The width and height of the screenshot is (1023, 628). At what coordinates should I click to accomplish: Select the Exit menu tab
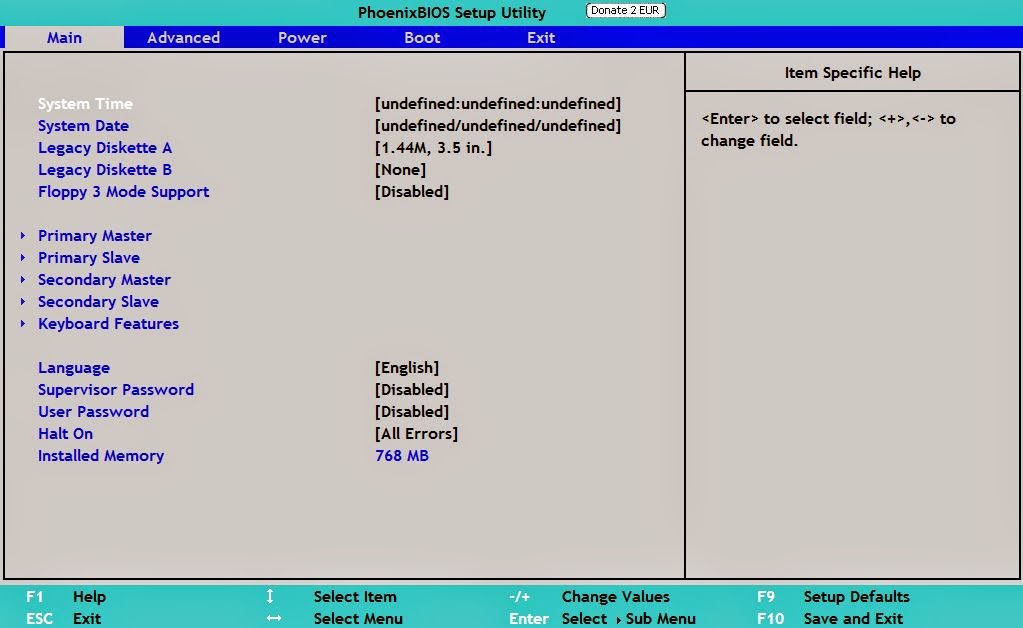(541, 38)
